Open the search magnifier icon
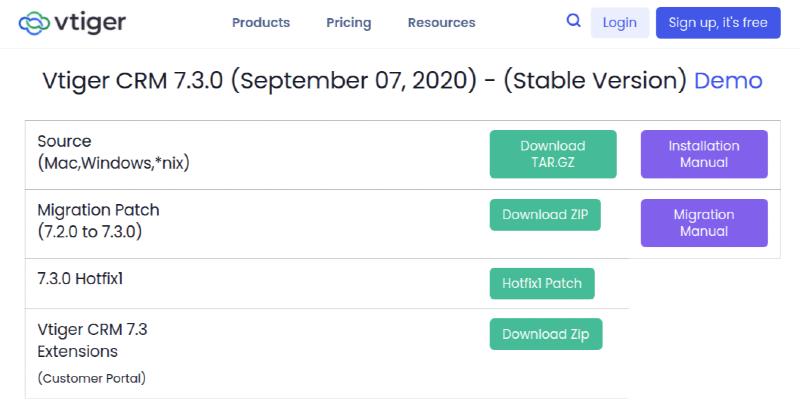800x400 pixels. point(573,21)
